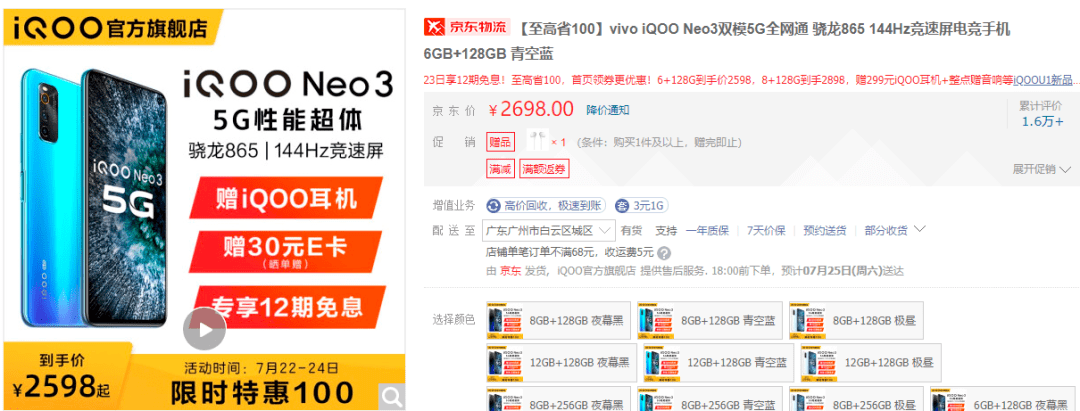The image size is (1080, 411).
Task: Click the earphone gift thumbnail icon
Action: tap(540, 141)
